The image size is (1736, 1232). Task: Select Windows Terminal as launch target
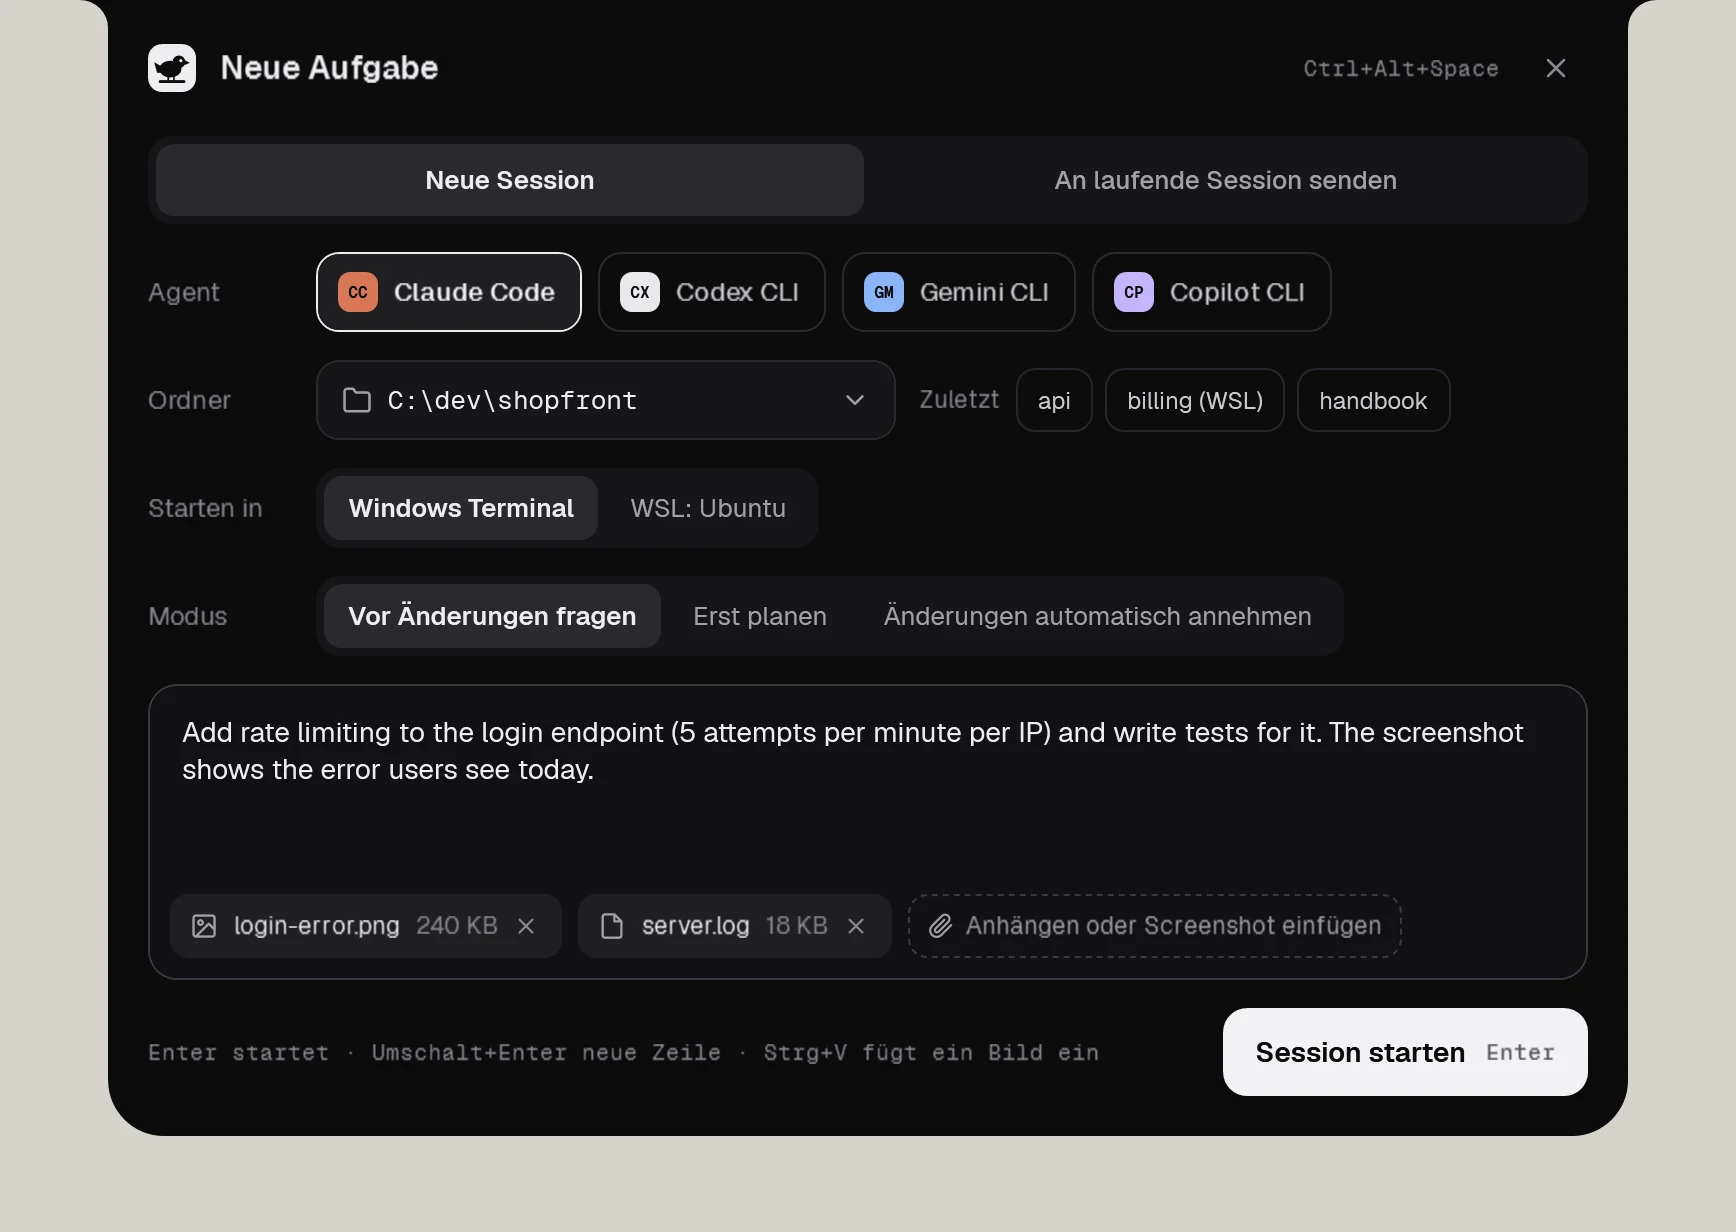tap(461, 508)
